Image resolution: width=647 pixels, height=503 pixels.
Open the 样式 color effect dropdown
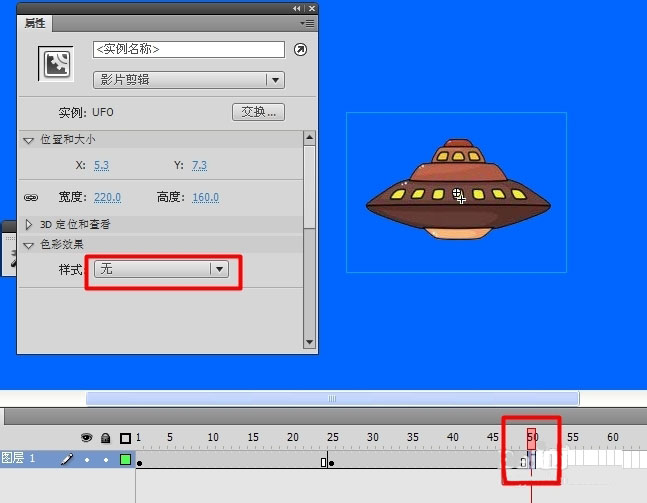(x=162, y=269)
